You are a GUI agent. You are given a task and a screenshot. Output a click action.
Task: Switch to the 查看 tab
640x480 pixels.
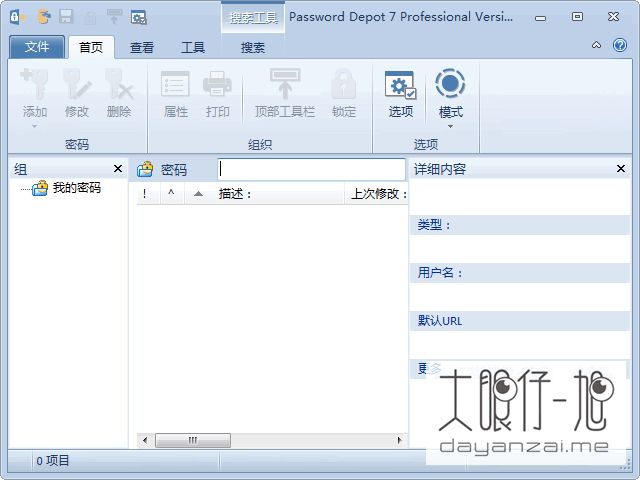[142, 48]
